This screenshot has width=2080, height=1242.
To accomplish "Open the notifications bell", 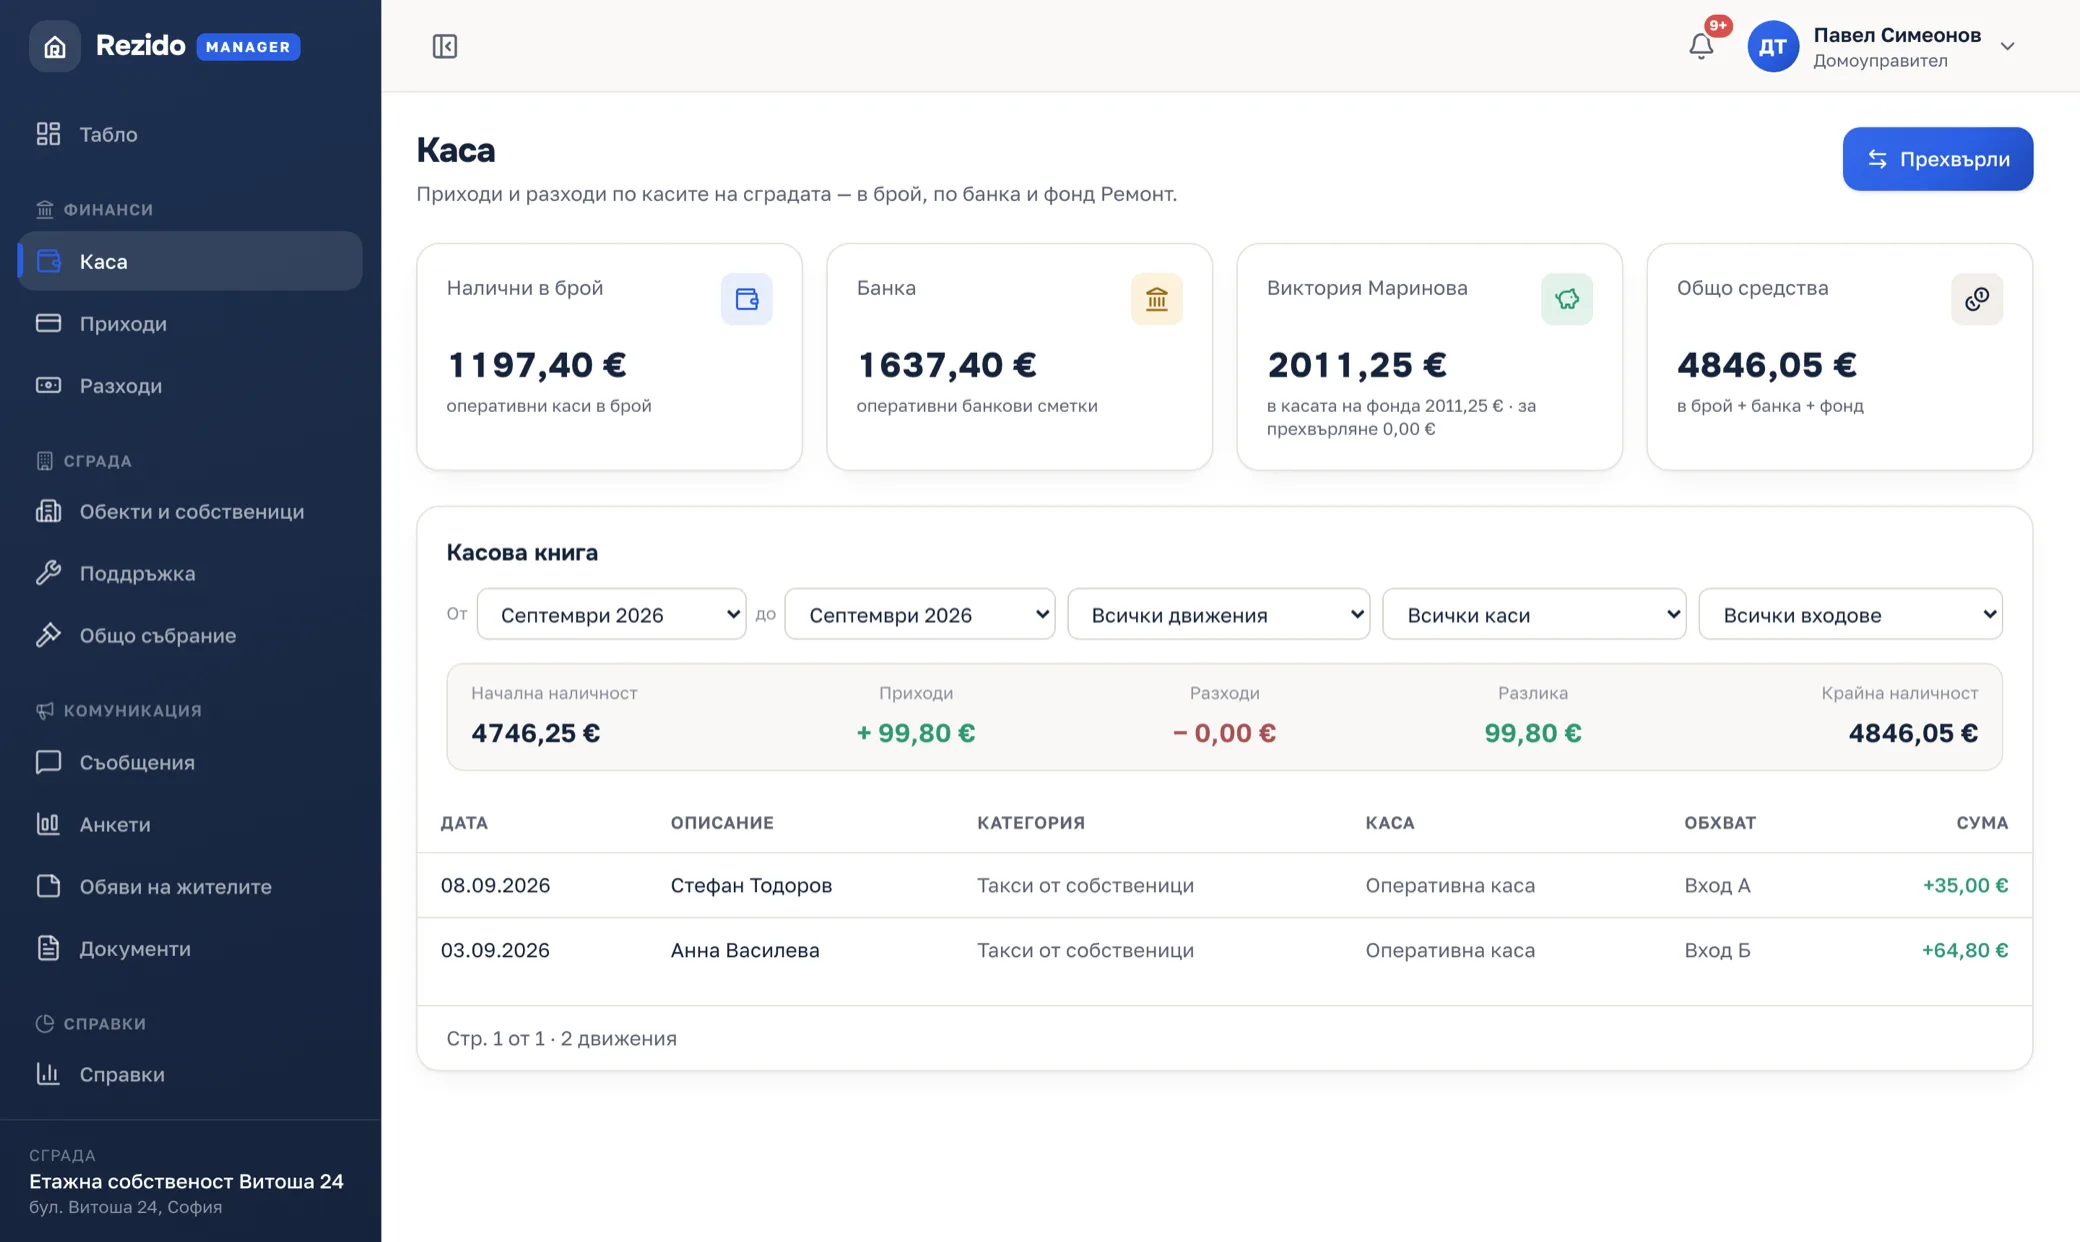I will [1701, 46].
